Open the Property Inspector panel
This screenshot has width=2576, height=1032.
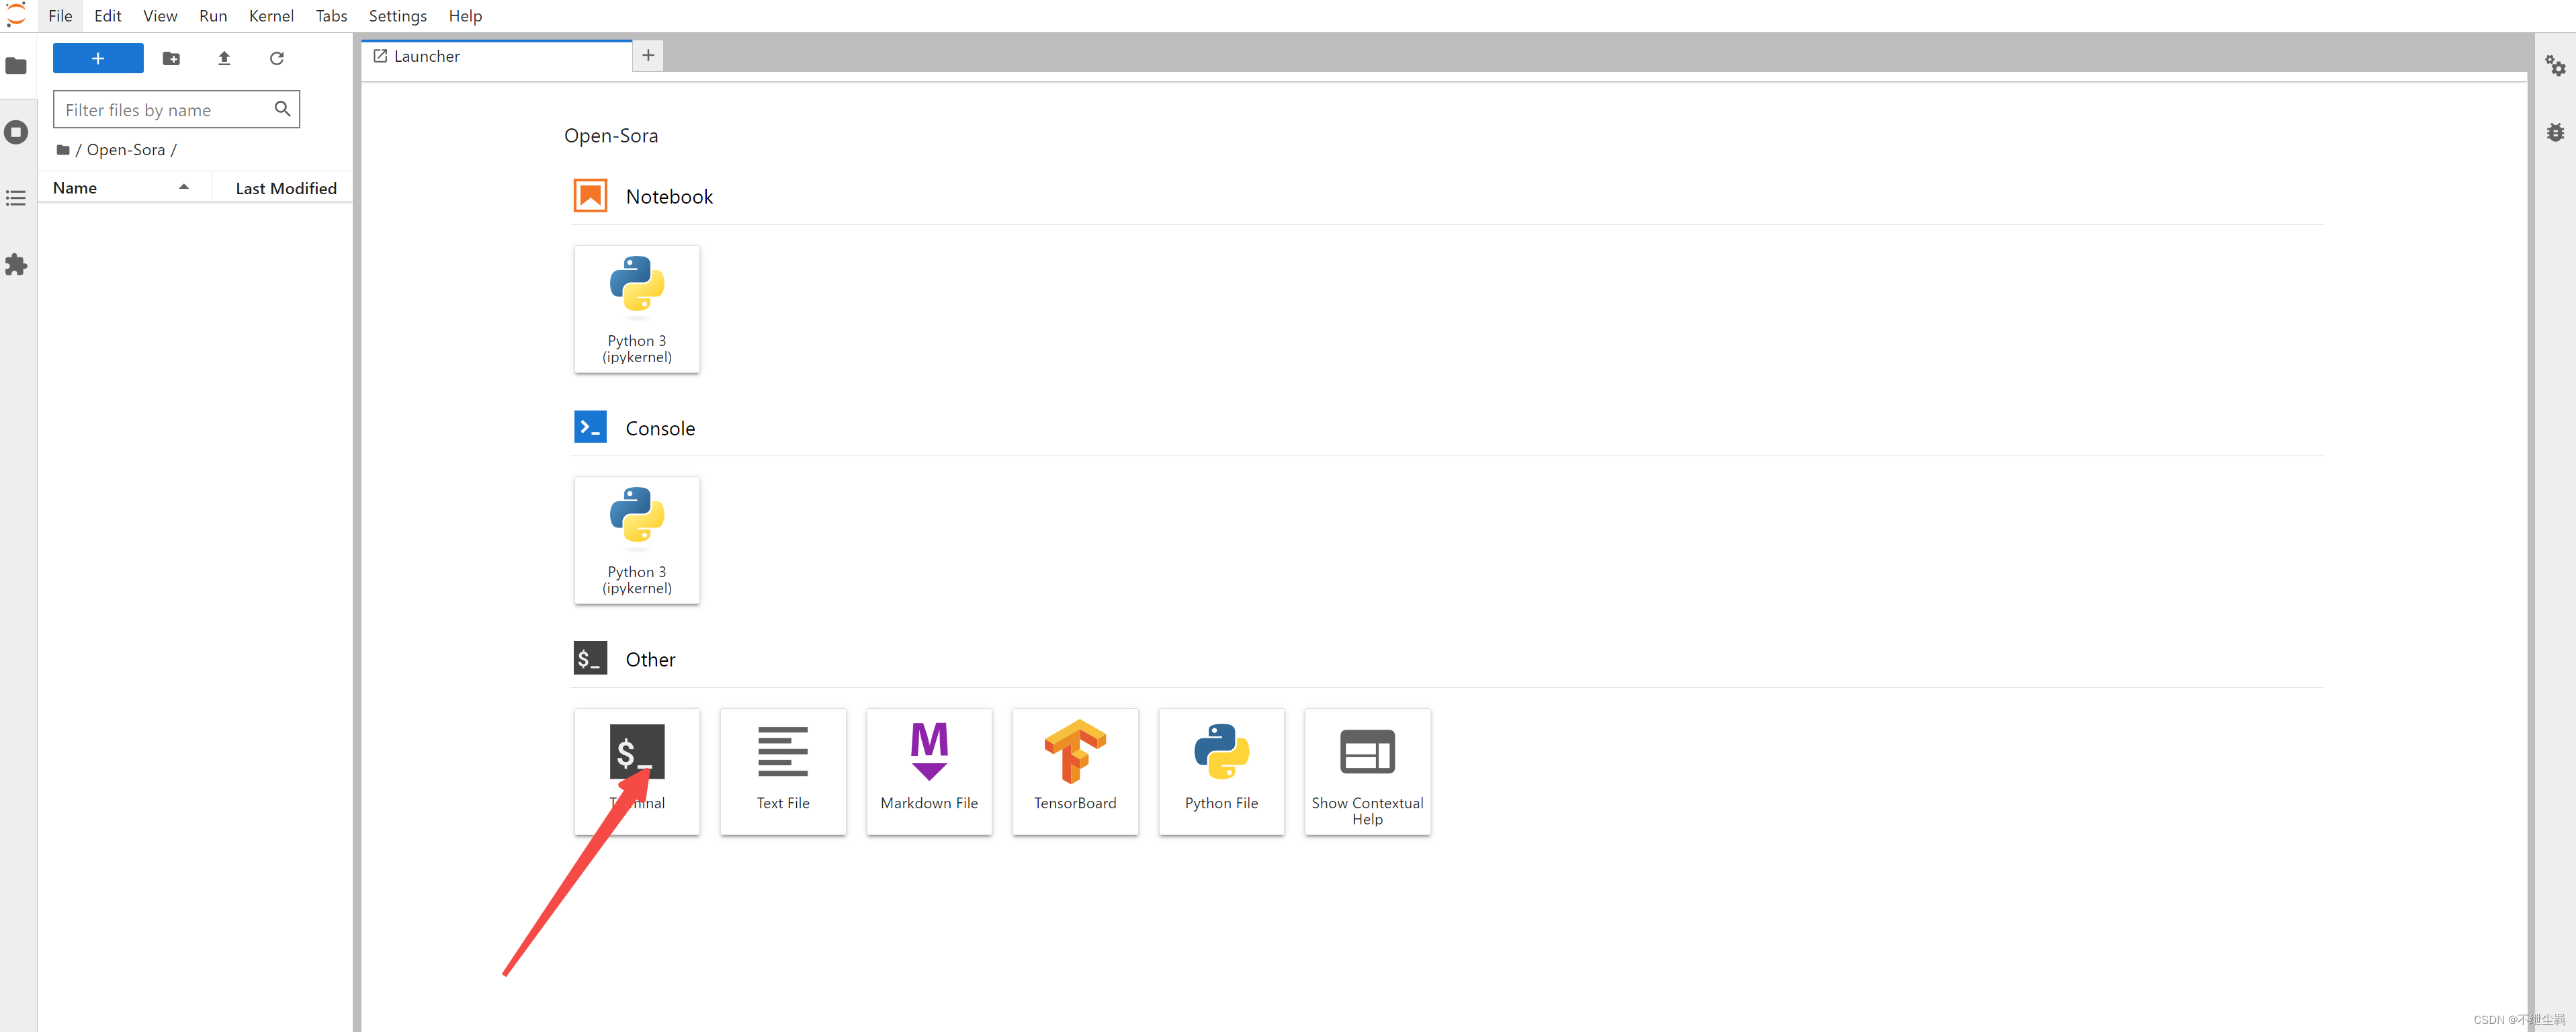(x=2555, y=66)
